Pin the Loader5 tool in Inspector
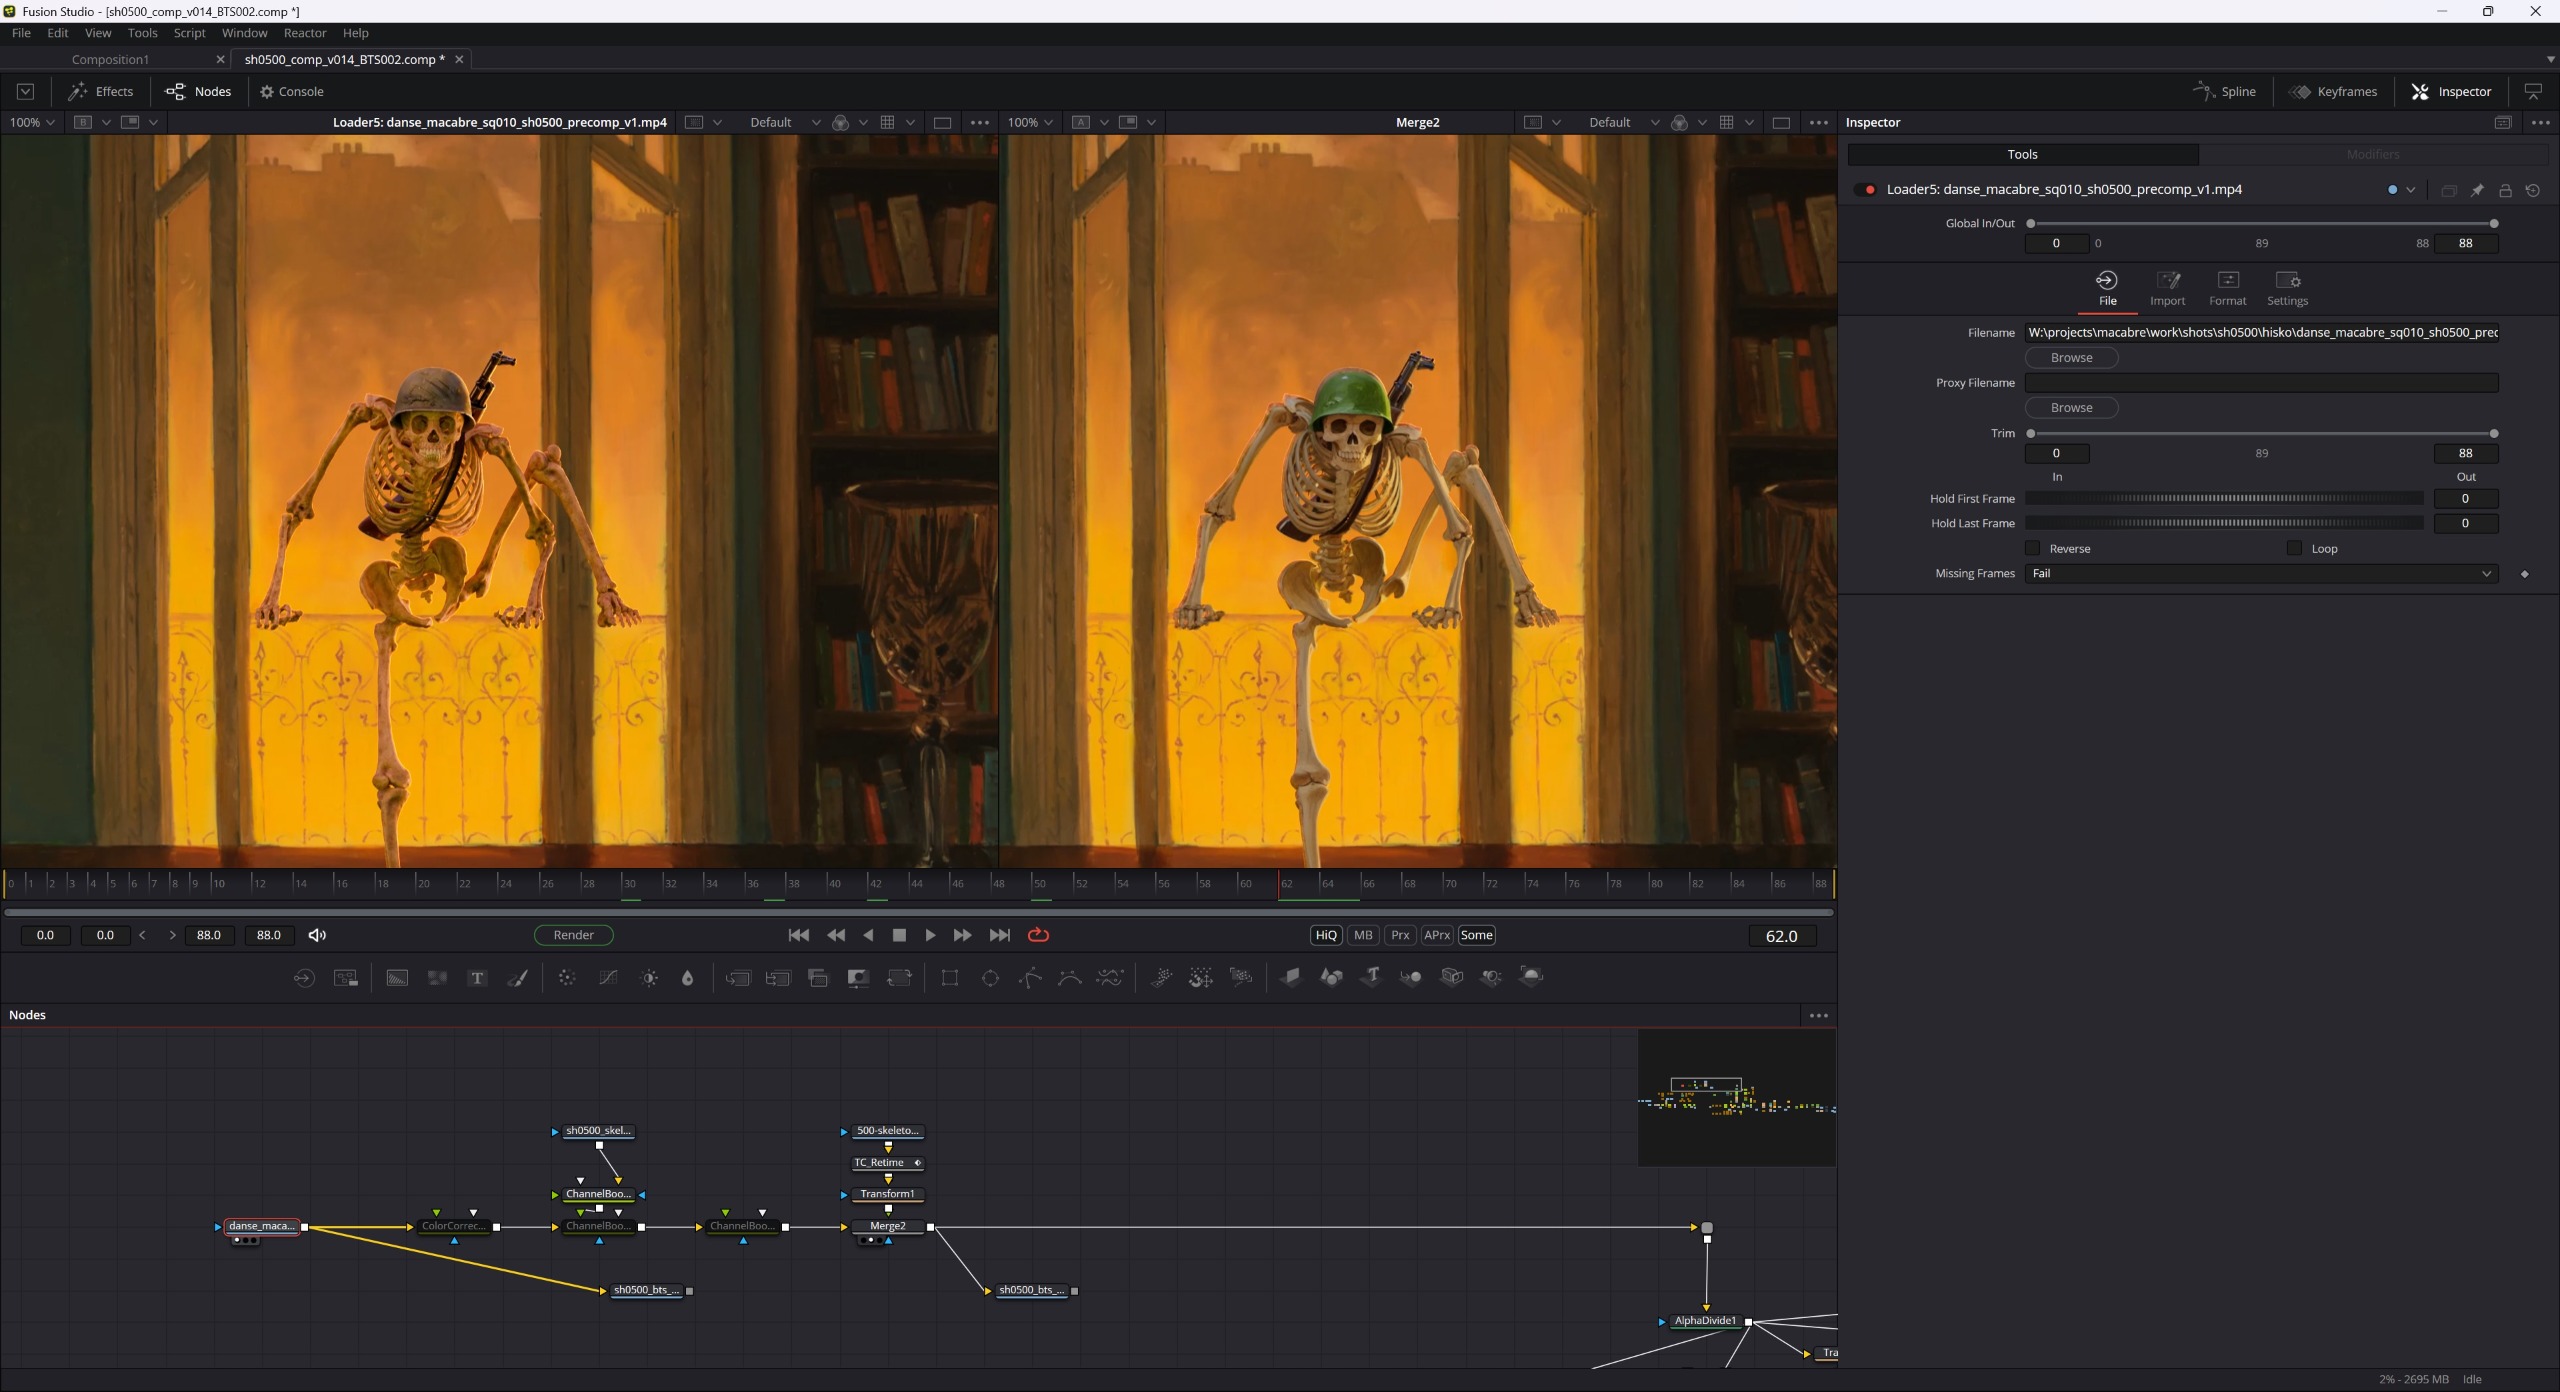The image size is (2560, 1392). 2477,190
